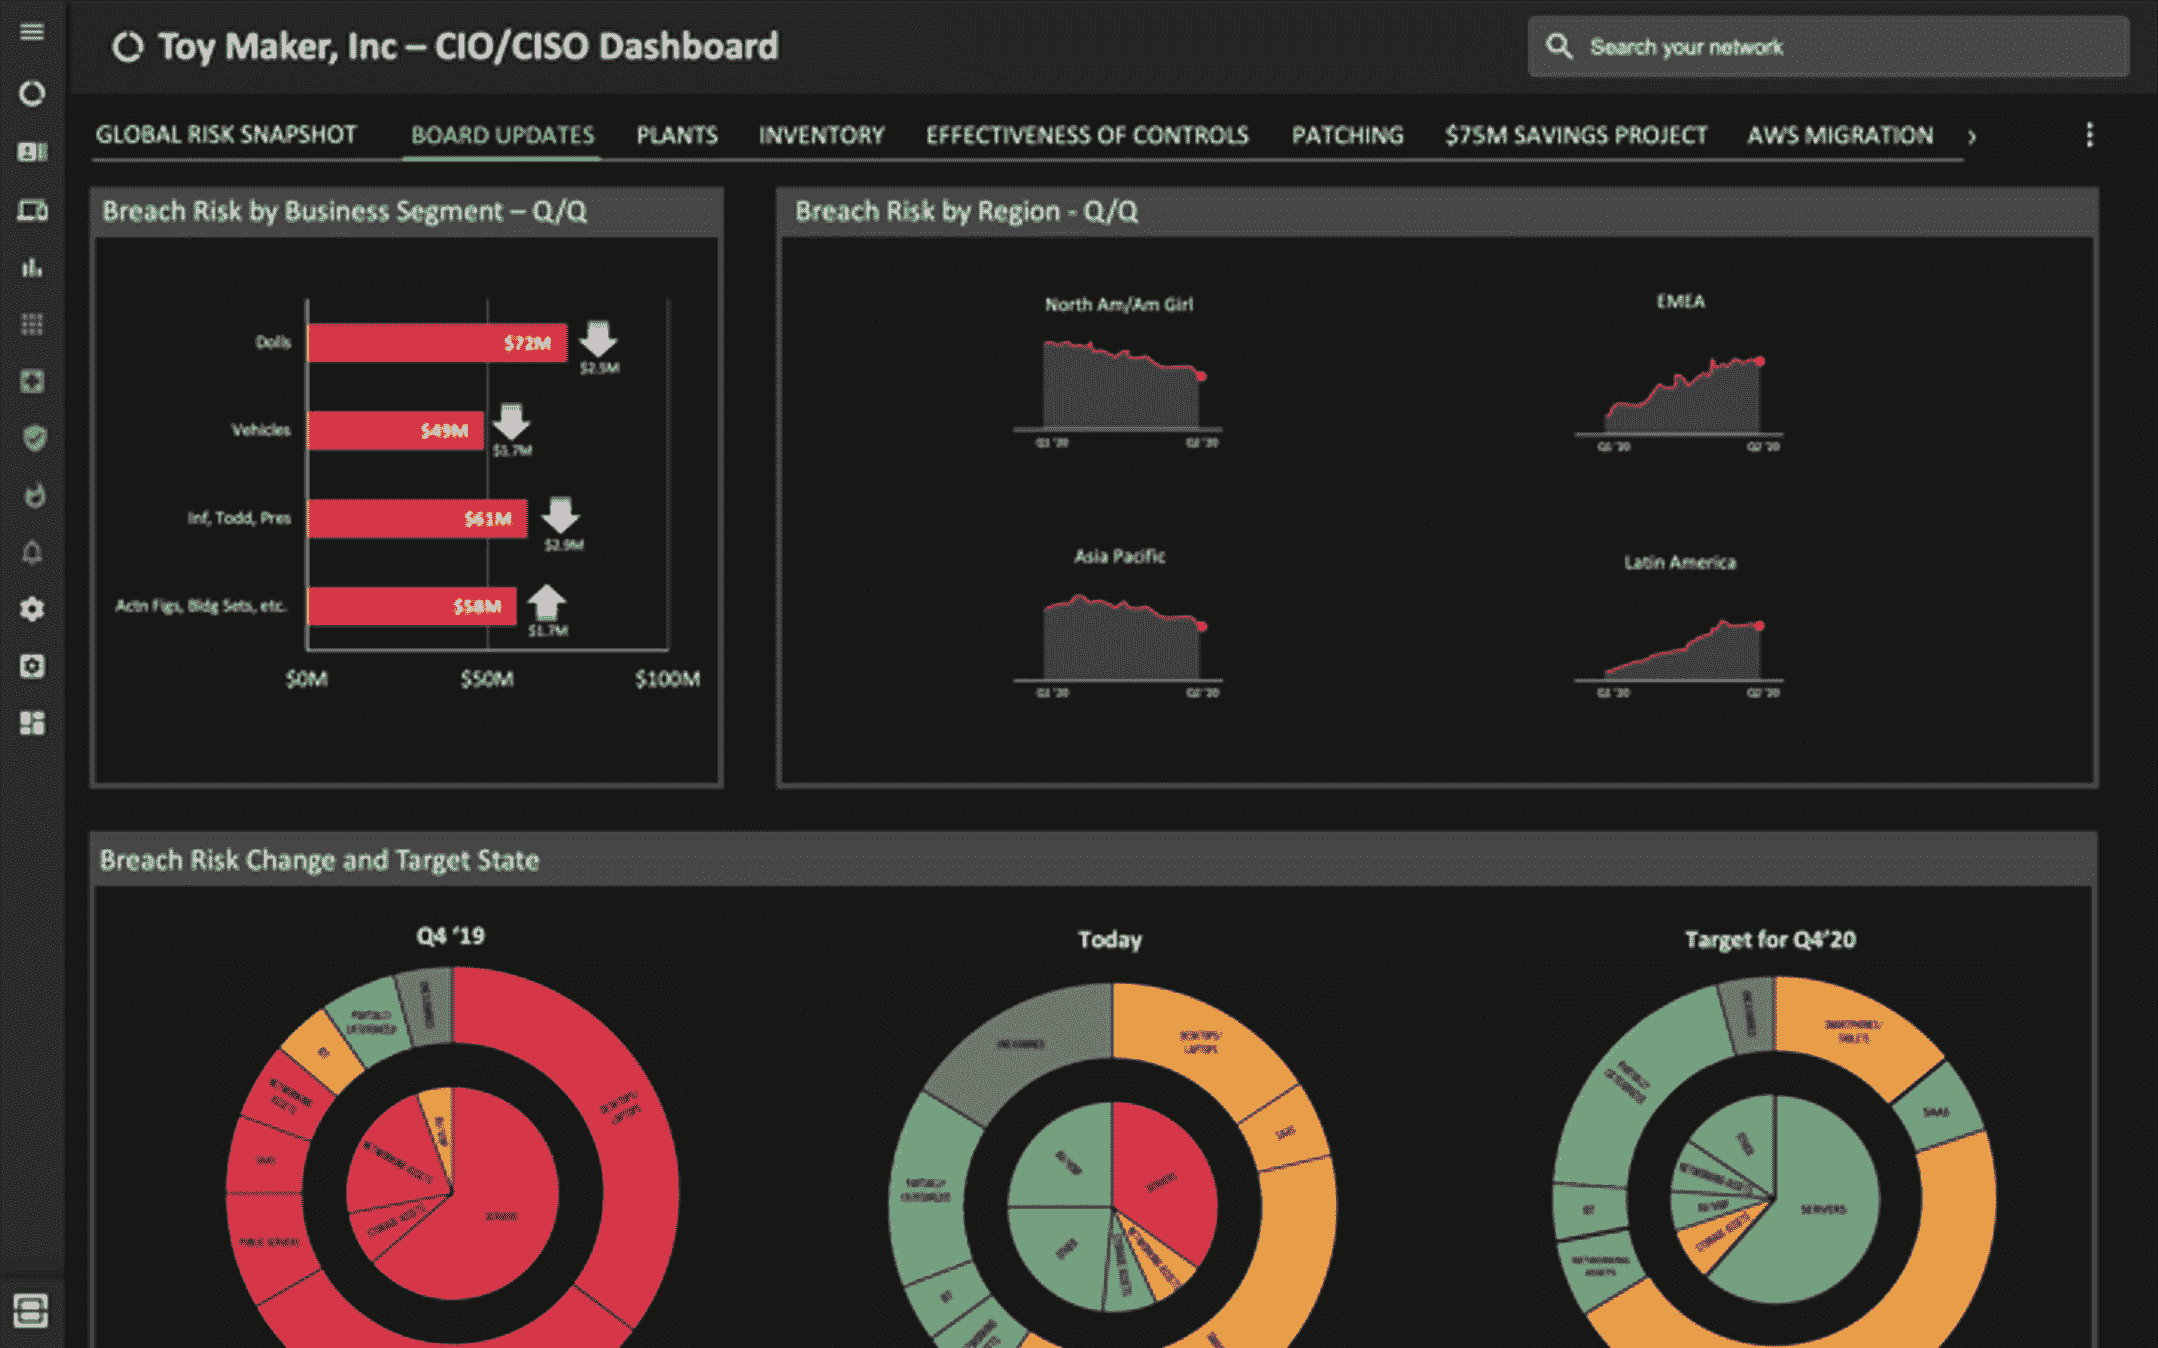
Task: Open the contact card icon in the sidebar
Action: click(x=32, y=151)
